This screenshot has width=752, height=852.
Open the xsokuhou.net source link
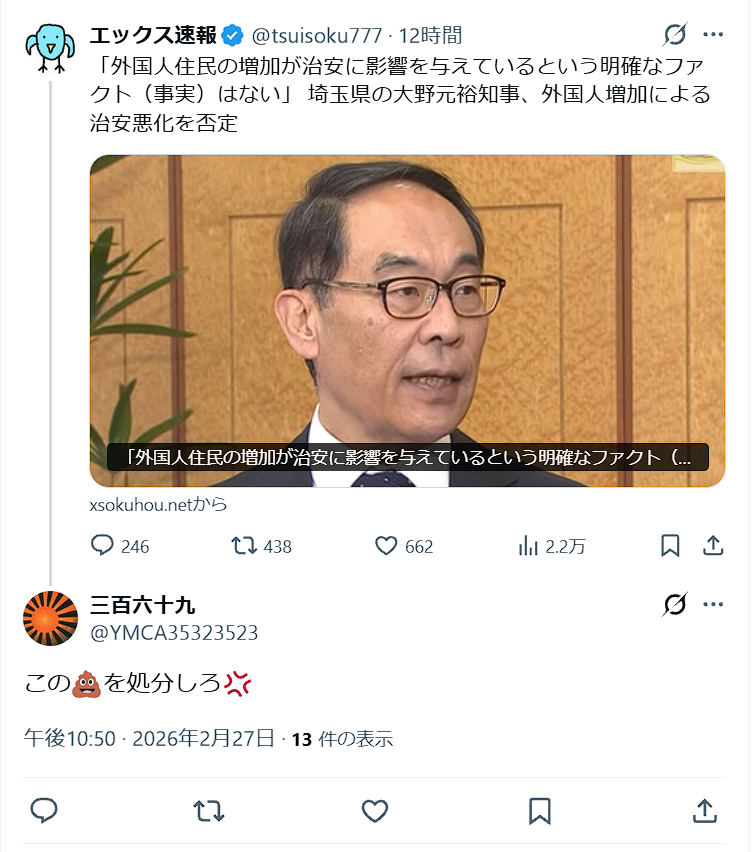[158, 505]
